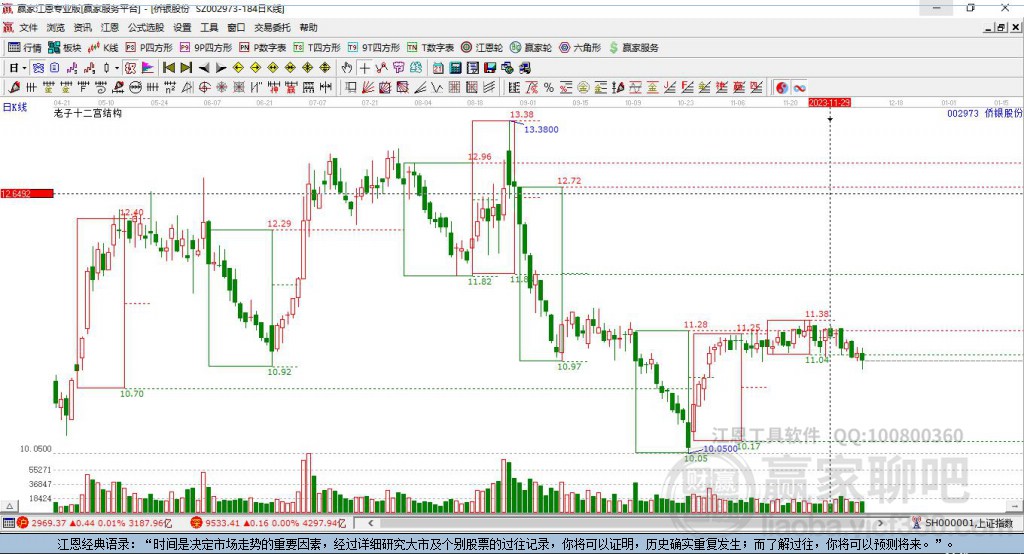Click the 沪 index 2969.37 status entry
The image size is (1024, 554).
pos(94,523)
